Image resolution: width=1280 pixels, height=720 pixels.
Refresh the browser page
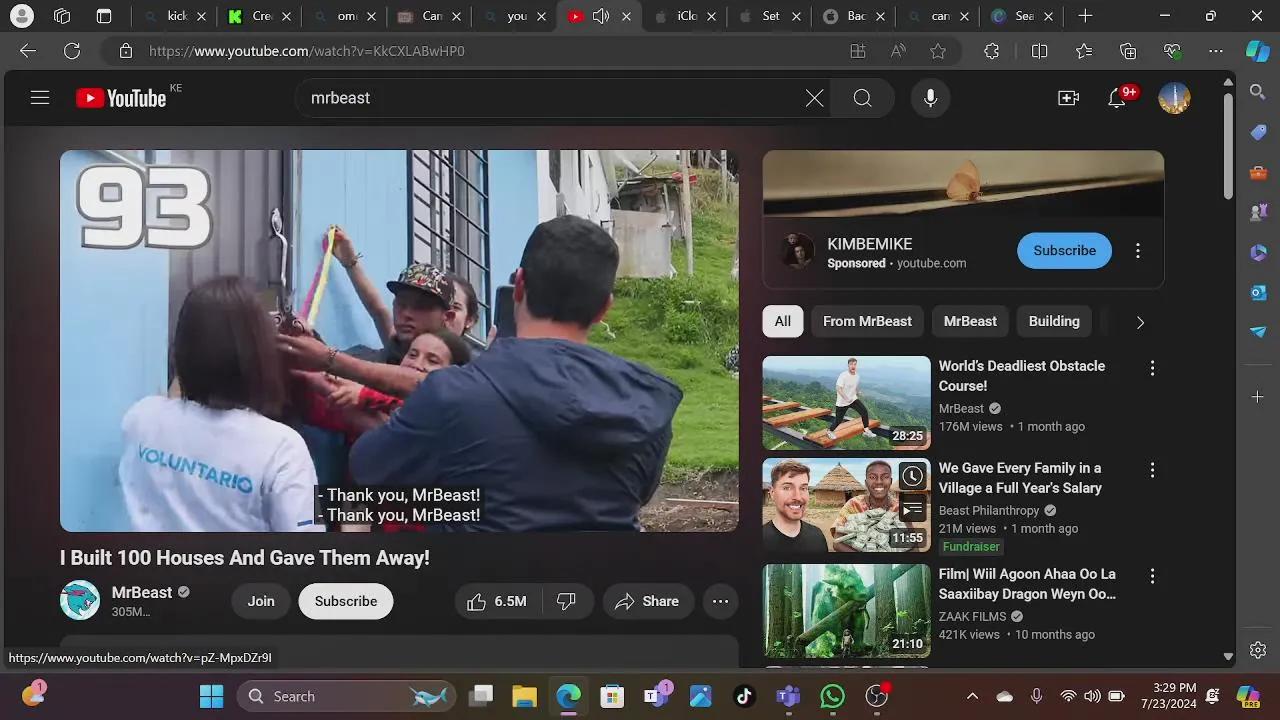pos(72,51)
